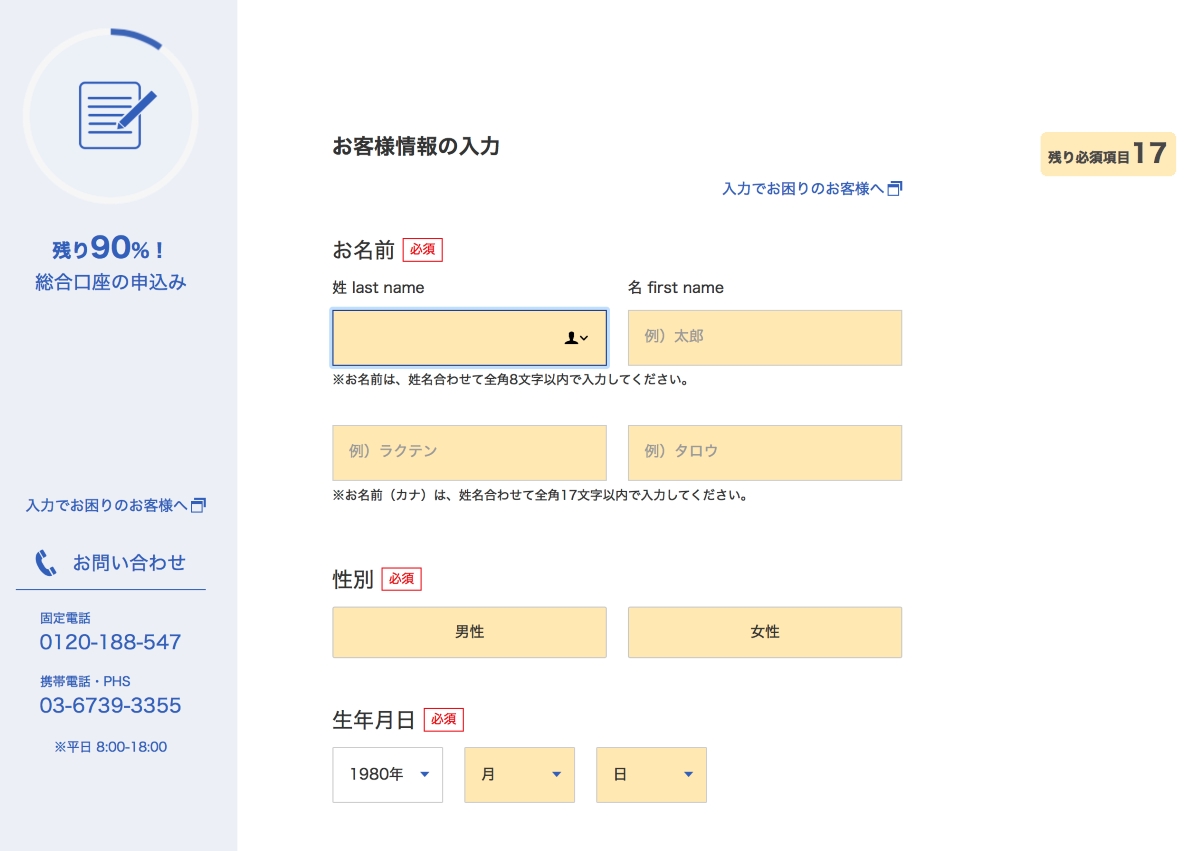
Task: Open 入力でお困りのお客様へ link in left sidebar
Action: pos(107,506)
